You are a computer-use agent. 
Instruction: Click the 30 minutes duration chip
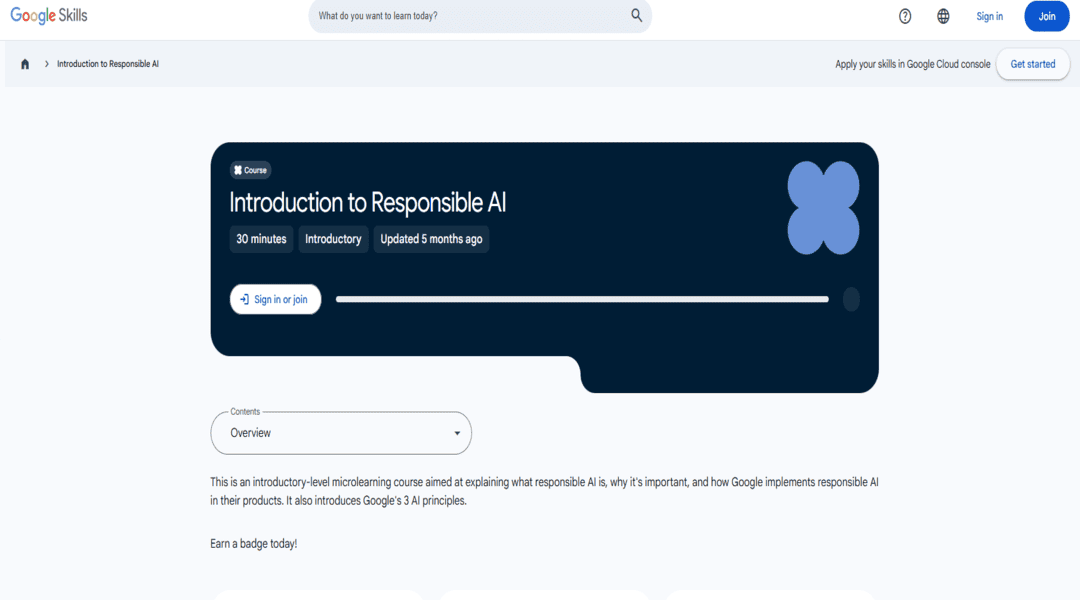(261, 239)
